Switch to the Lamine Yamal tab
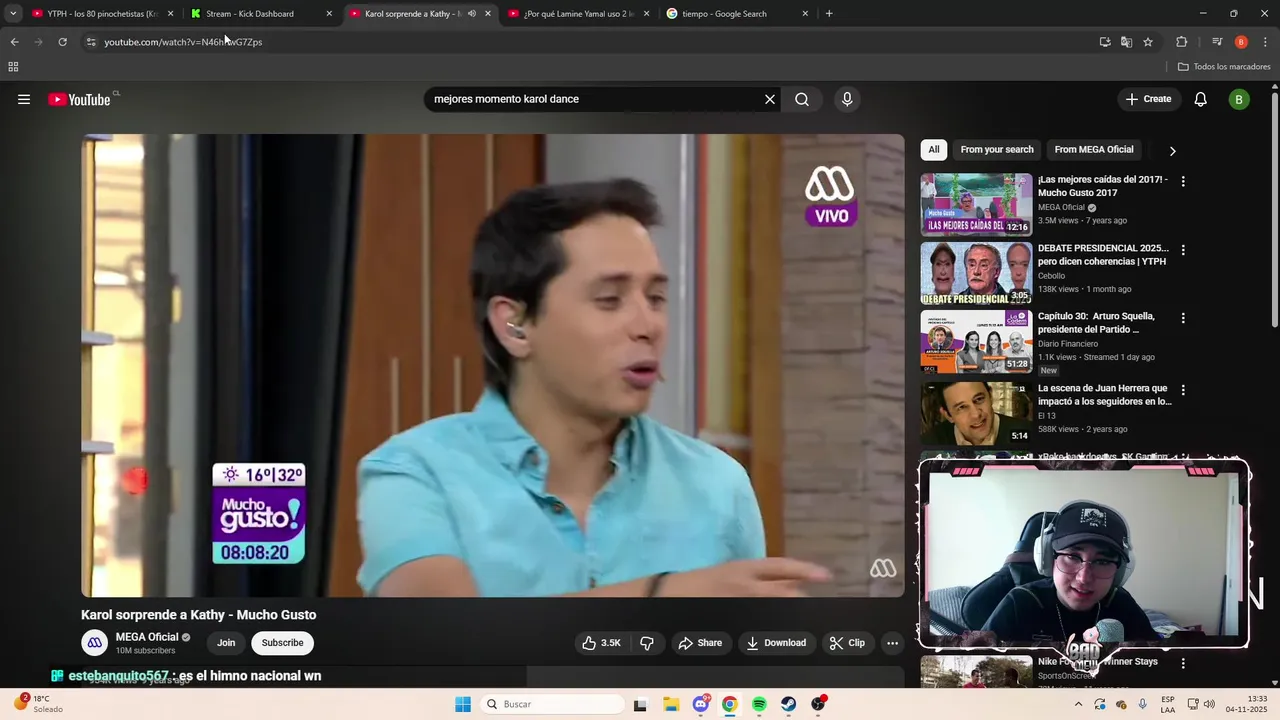Image resolution: width=1280 pixels, height=720 pixels. point(579,14)
